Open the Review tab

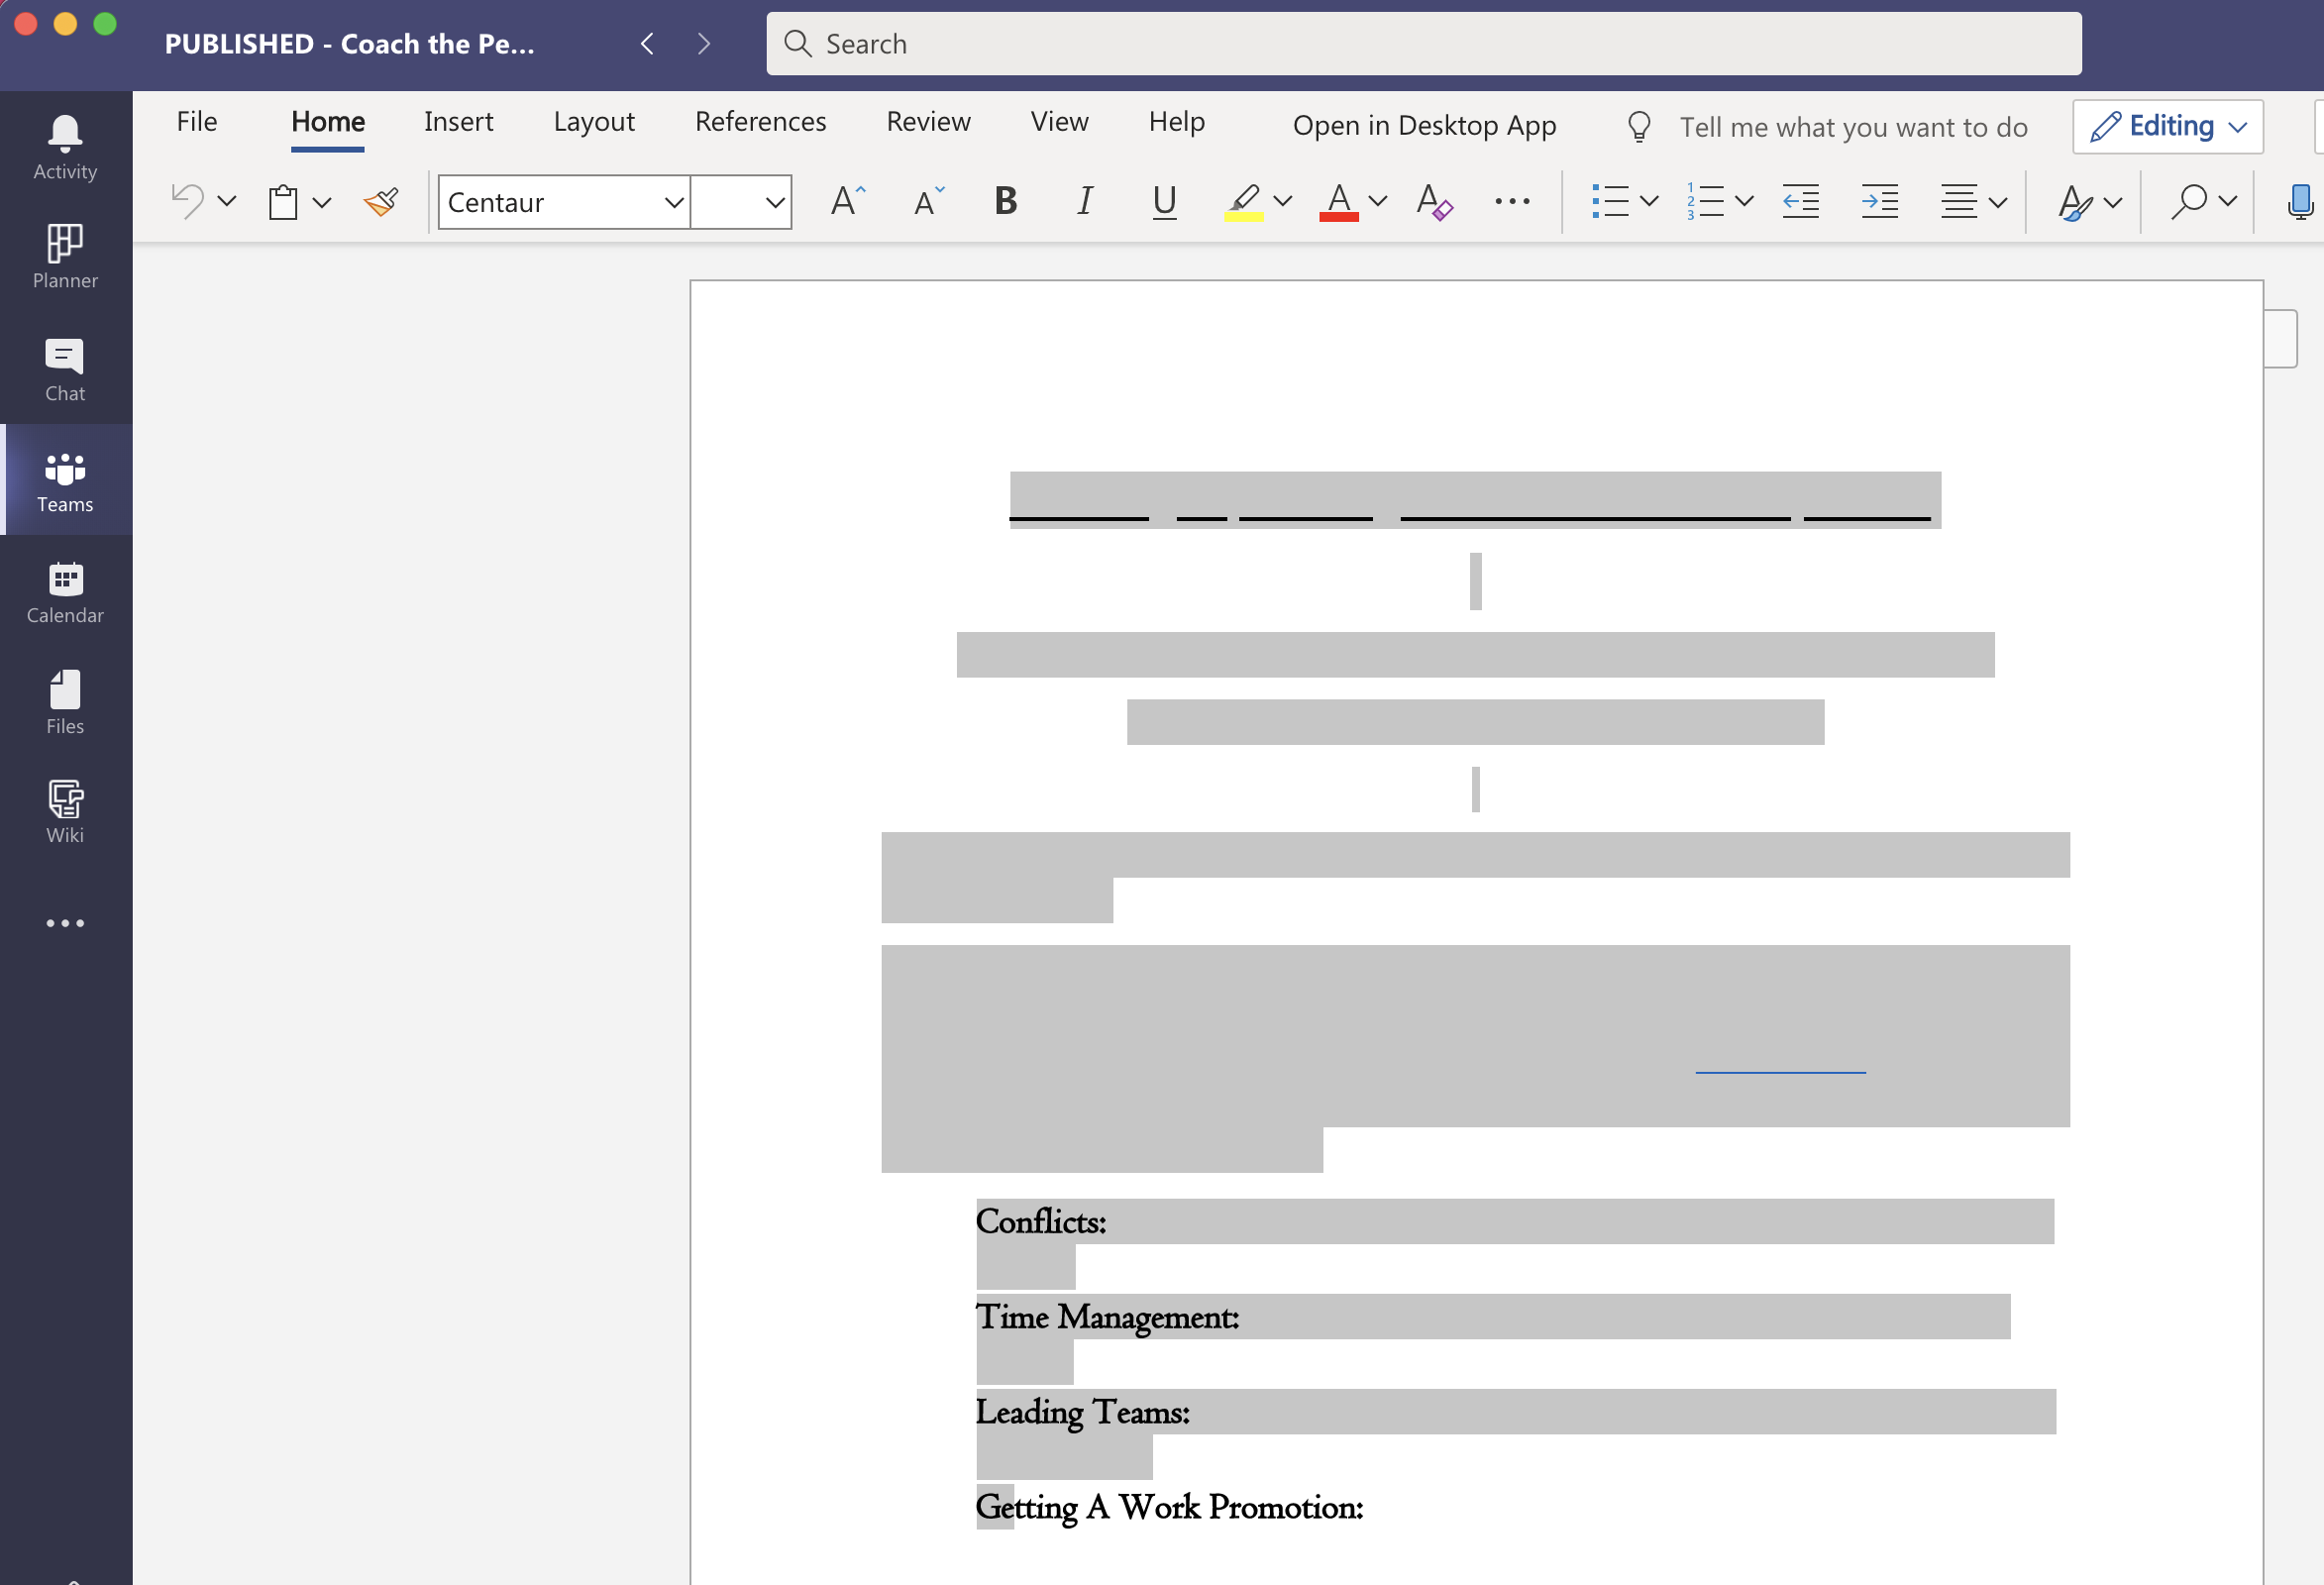[928, 121]
